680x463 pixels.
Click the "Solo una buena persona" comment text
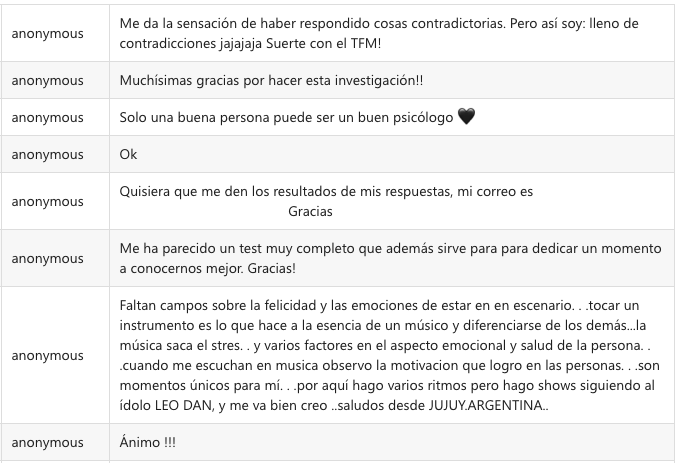click(286, 117)
